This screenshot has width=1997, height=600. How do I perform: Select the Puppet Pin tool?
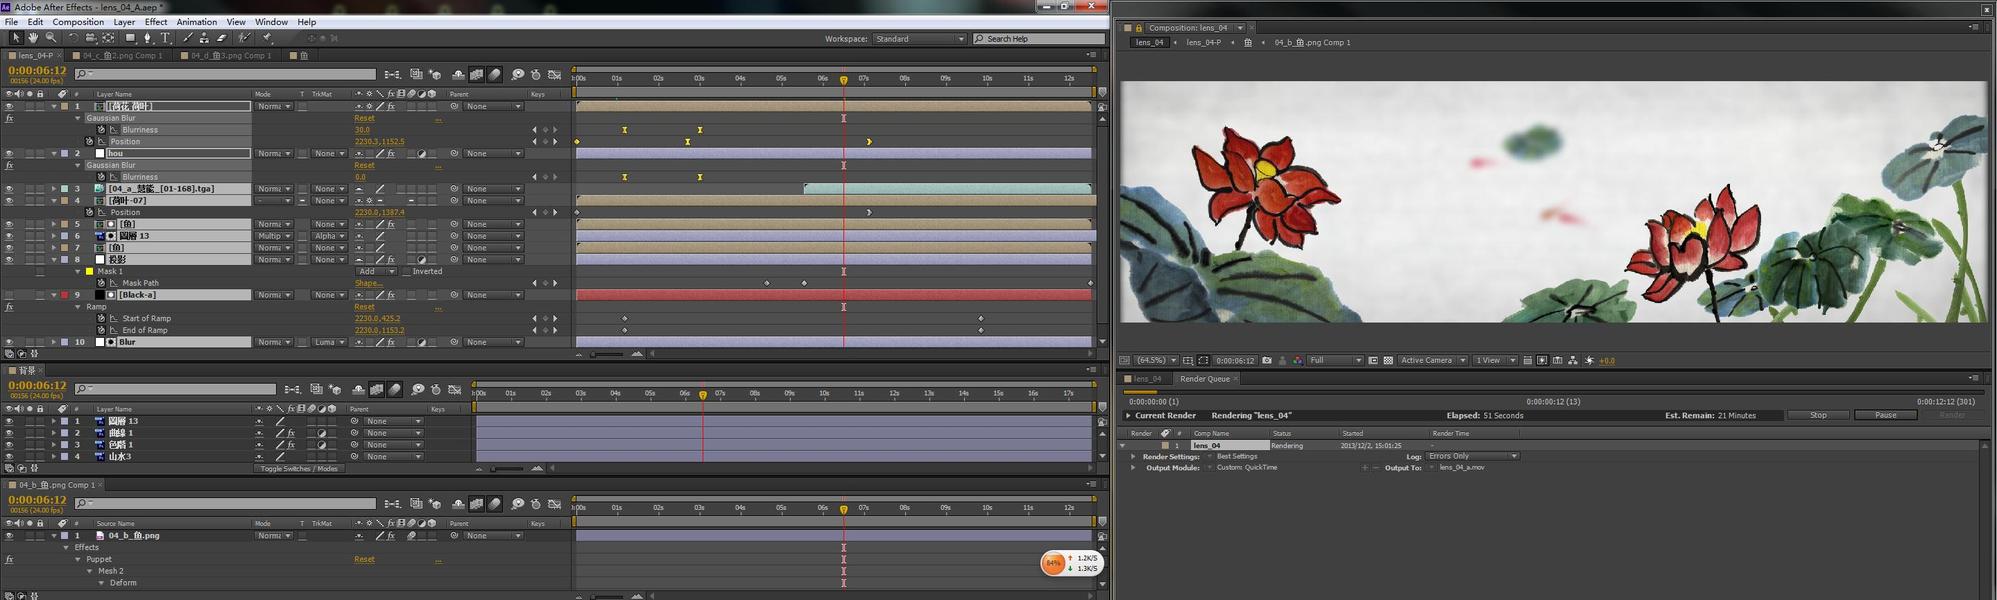[267, 38]
